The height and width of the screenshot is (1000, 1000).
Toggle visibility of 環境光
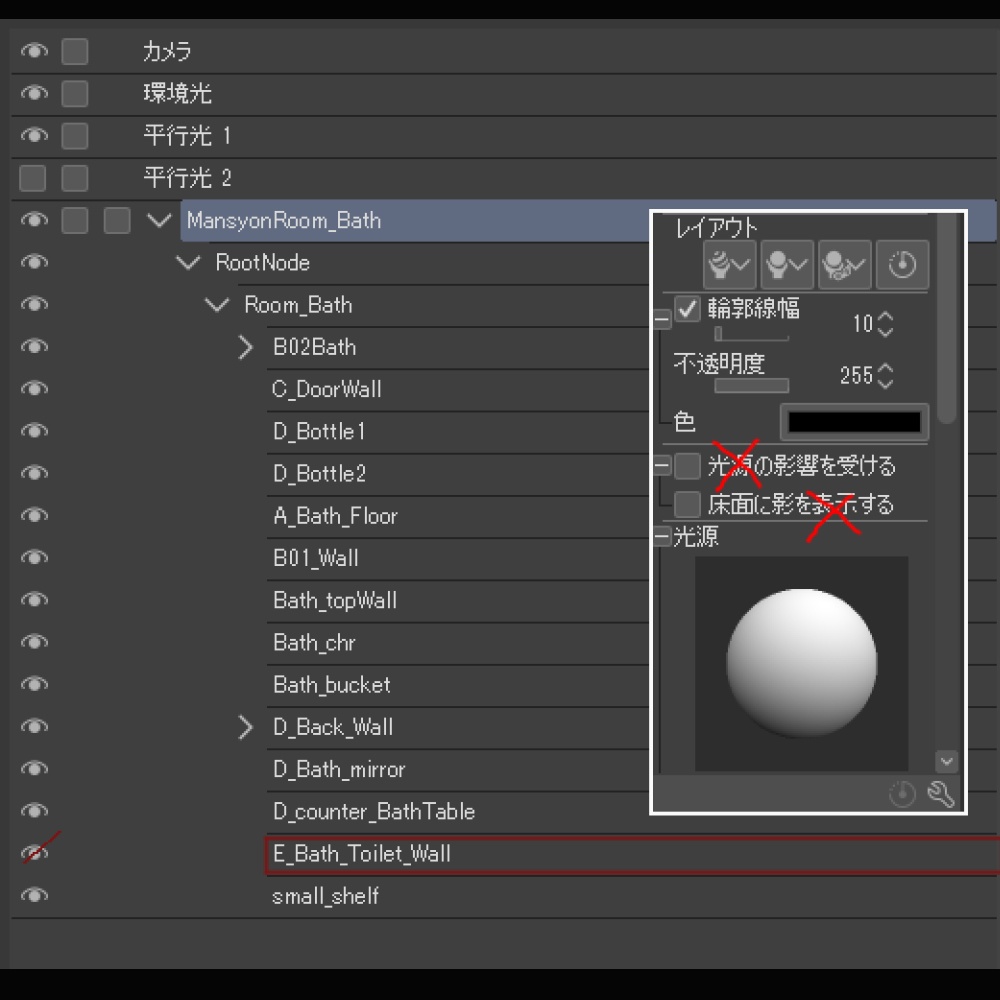34,93
